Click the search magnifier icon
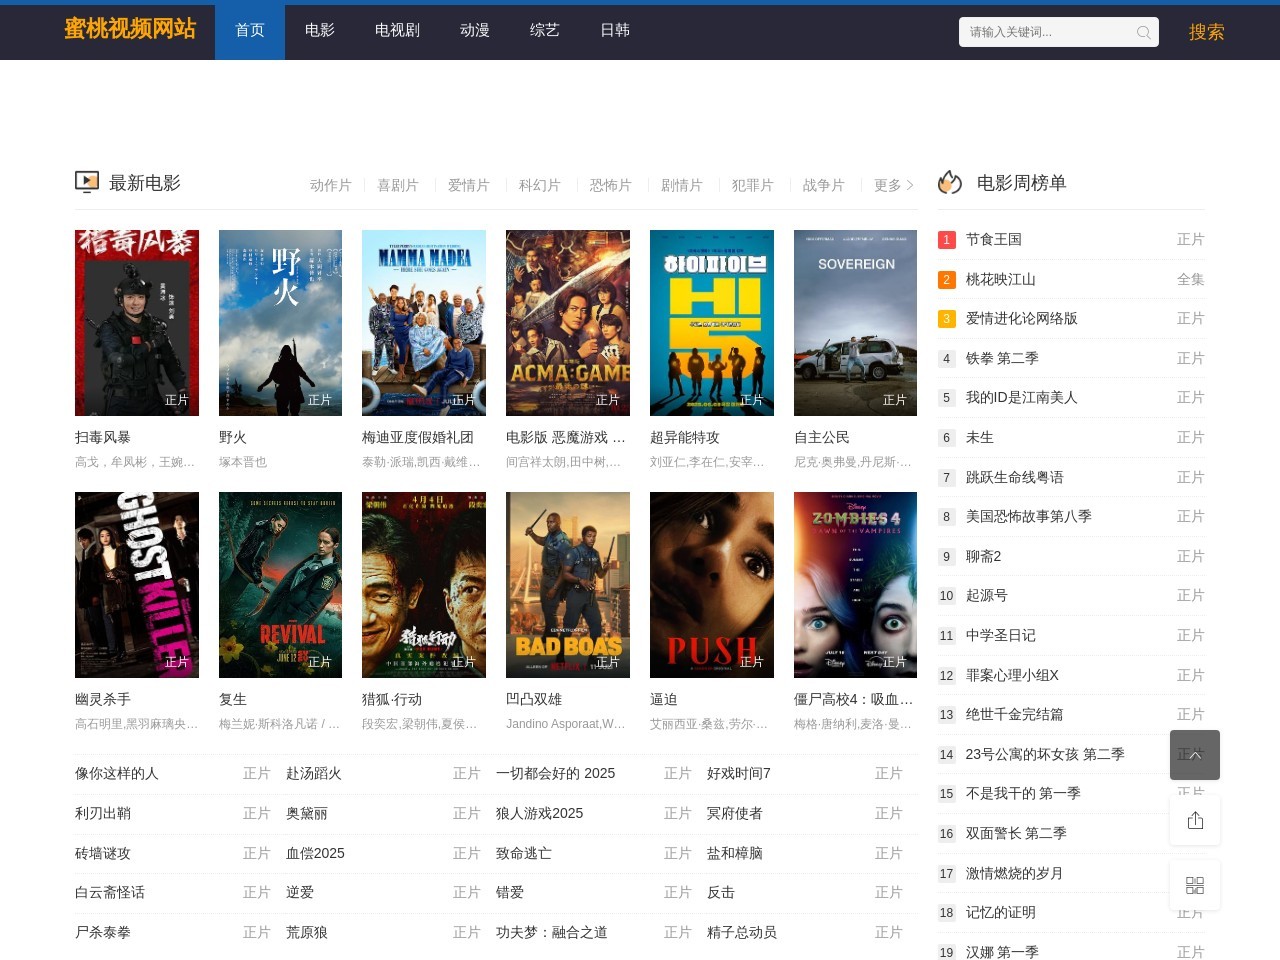This screenshot has width=1280, height=960. [1143, 32]
